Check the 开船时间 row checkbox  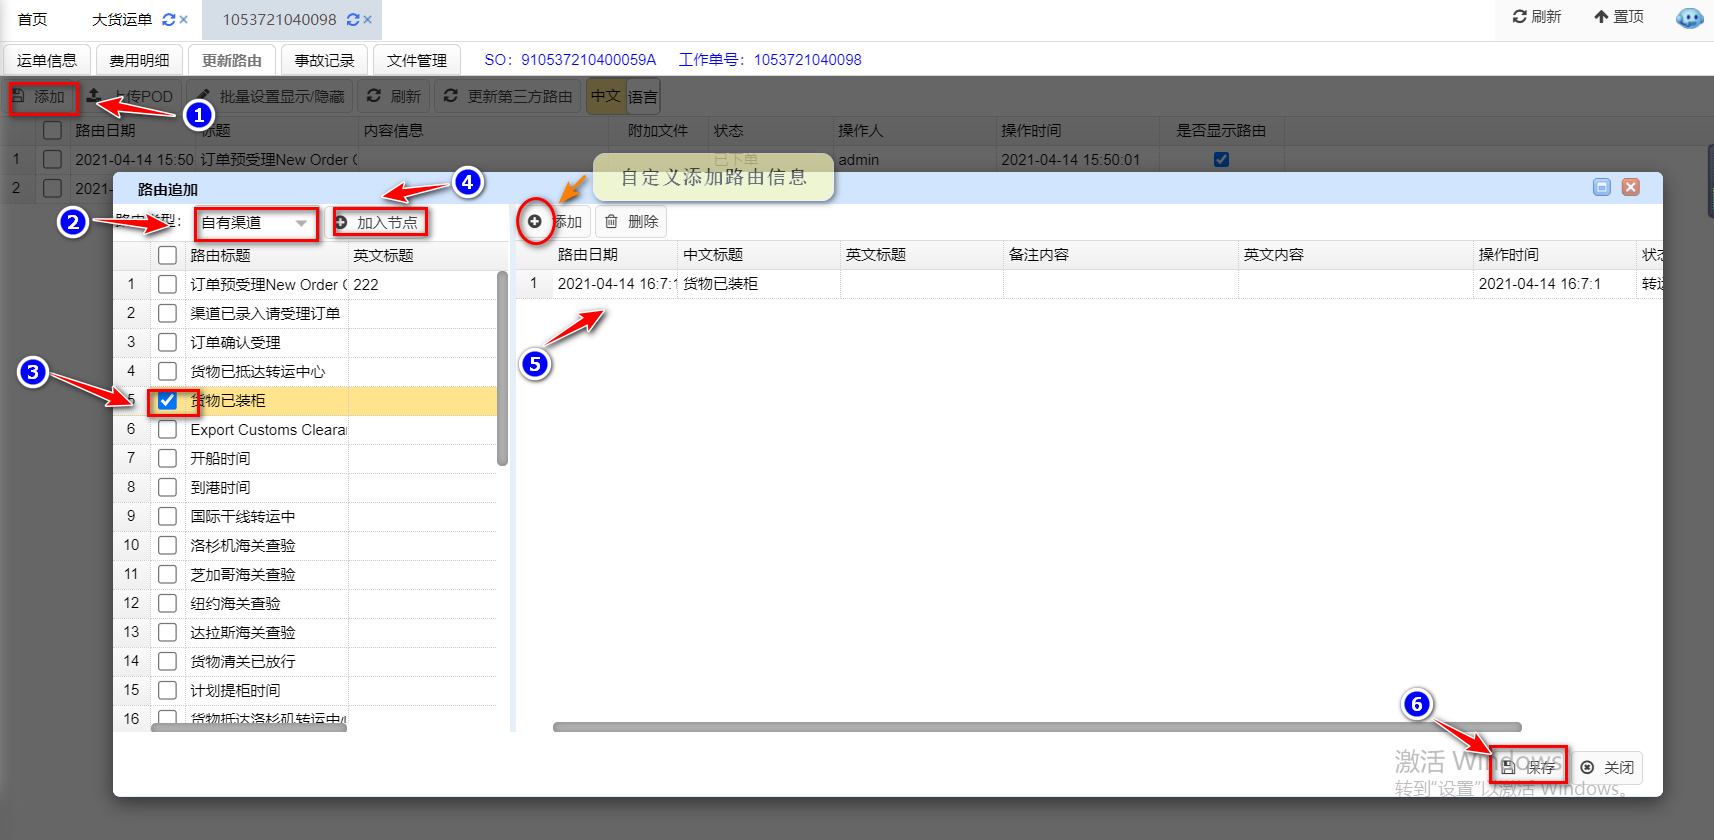coord(167,459)
